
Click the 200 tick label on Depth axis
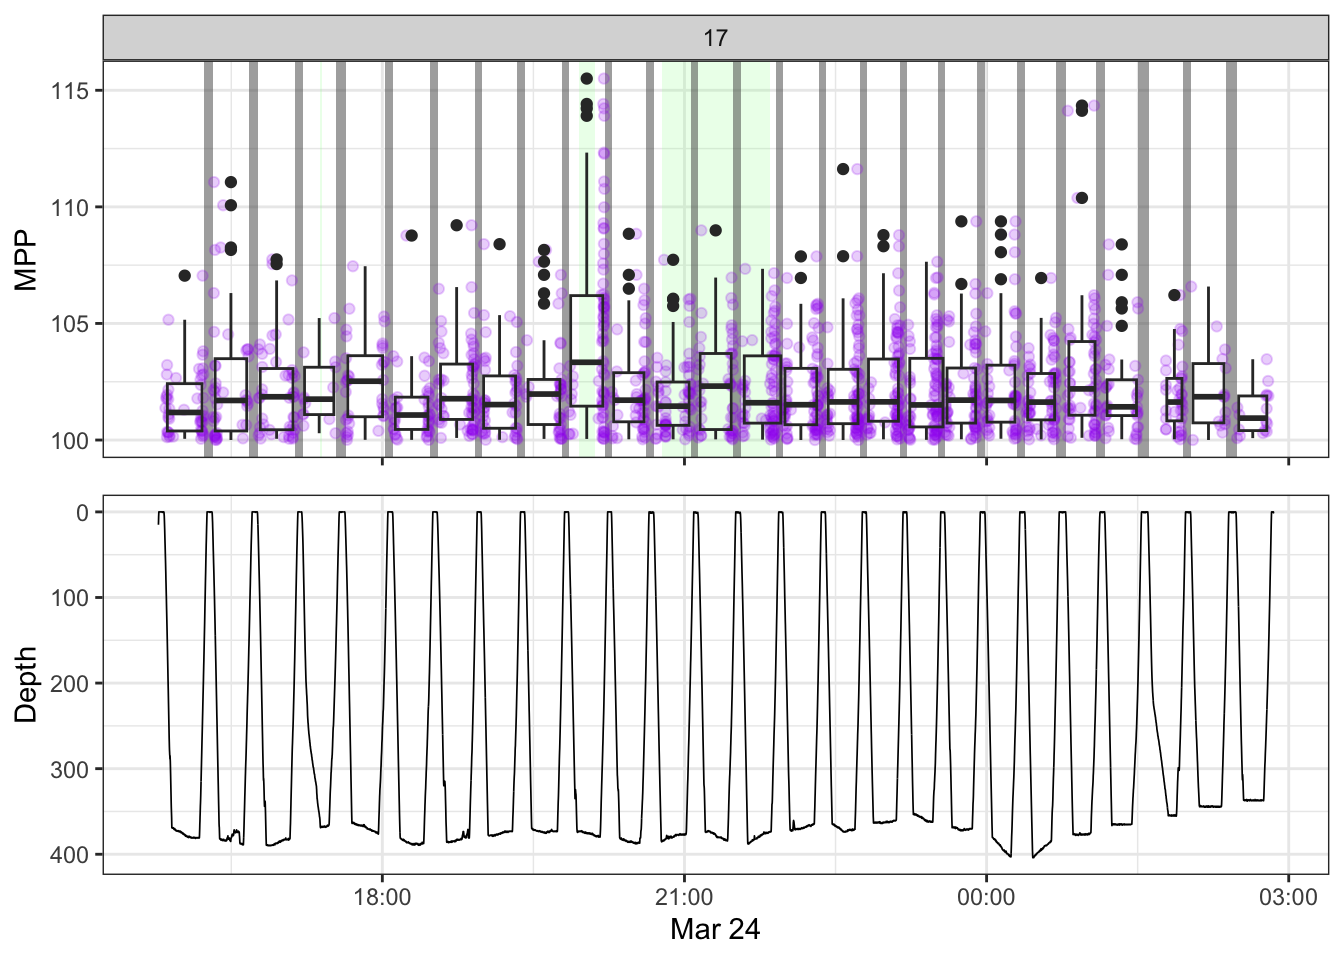point(69,684)
